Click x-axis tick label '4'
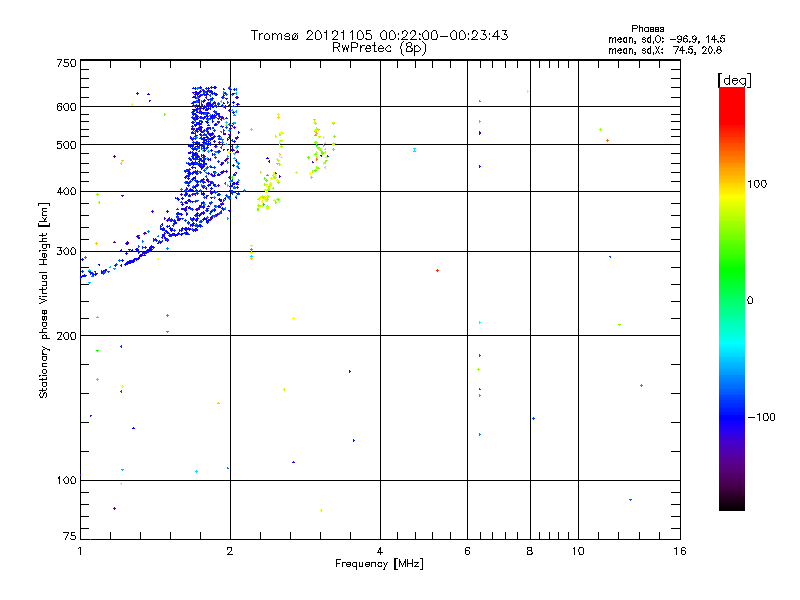800x600 pixels. tap(380, 551)
